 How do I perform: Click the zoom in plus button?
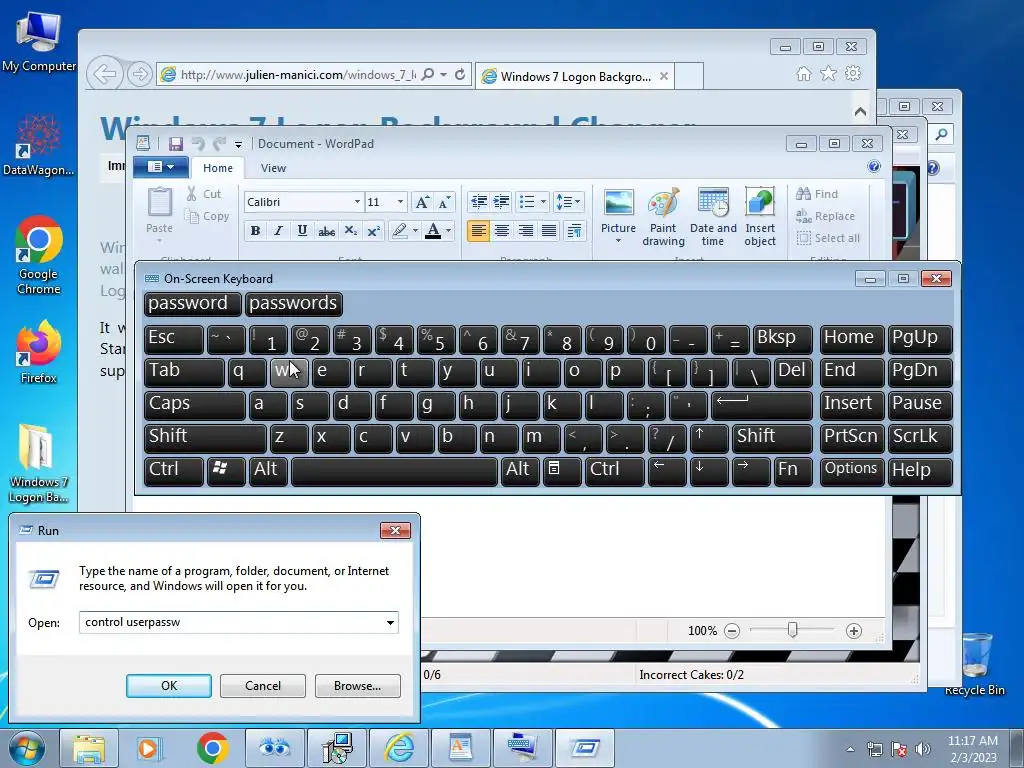[x=854, y=631]
